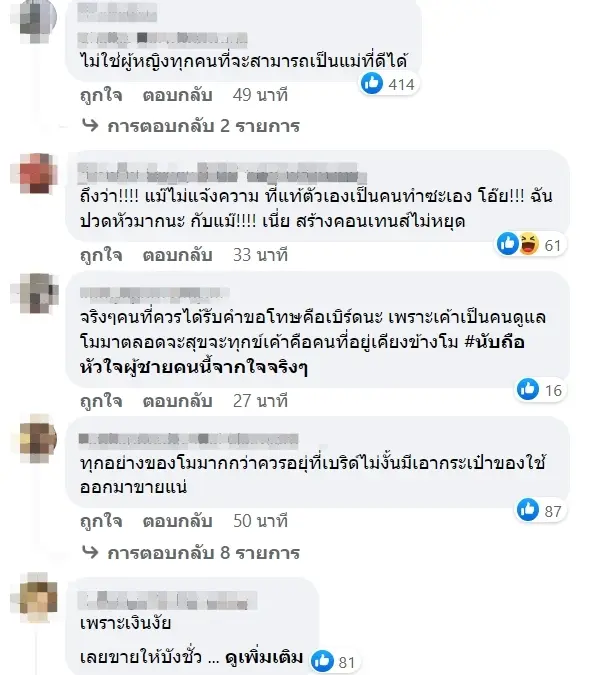
Task: Open the 33 นาที timestamp link
Action: [260, 255]
